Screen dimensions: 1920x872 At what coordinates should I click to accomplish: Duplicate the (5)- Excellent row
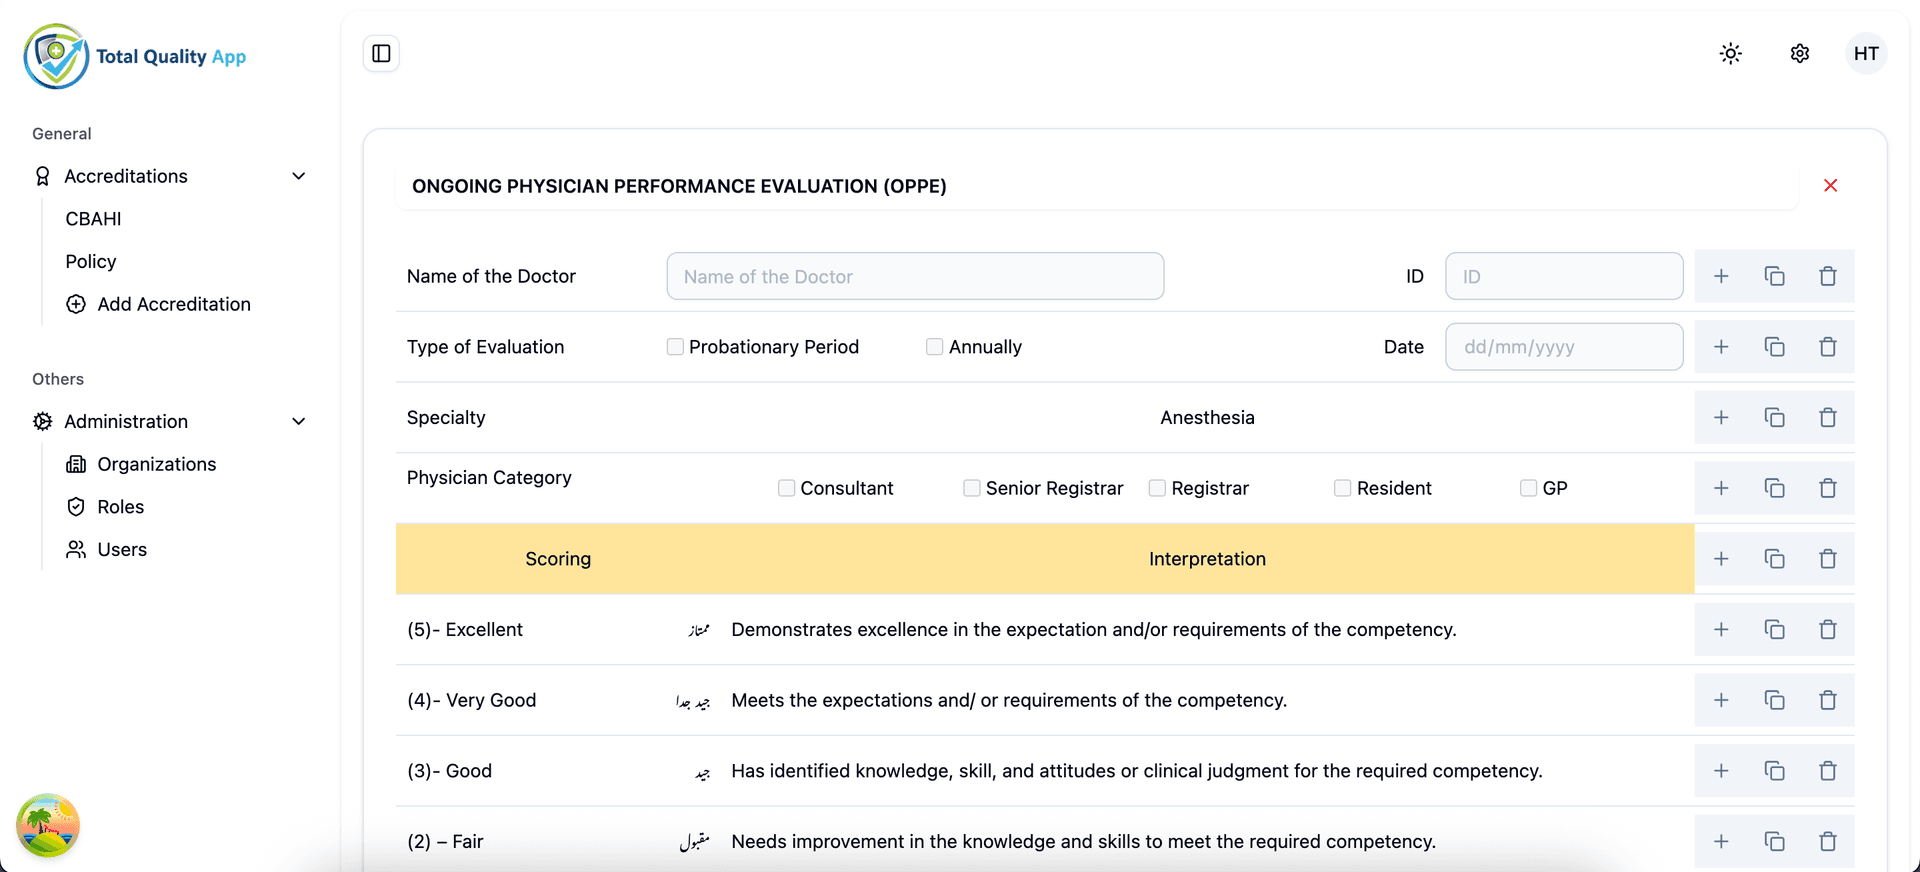tap(1775, 629)
